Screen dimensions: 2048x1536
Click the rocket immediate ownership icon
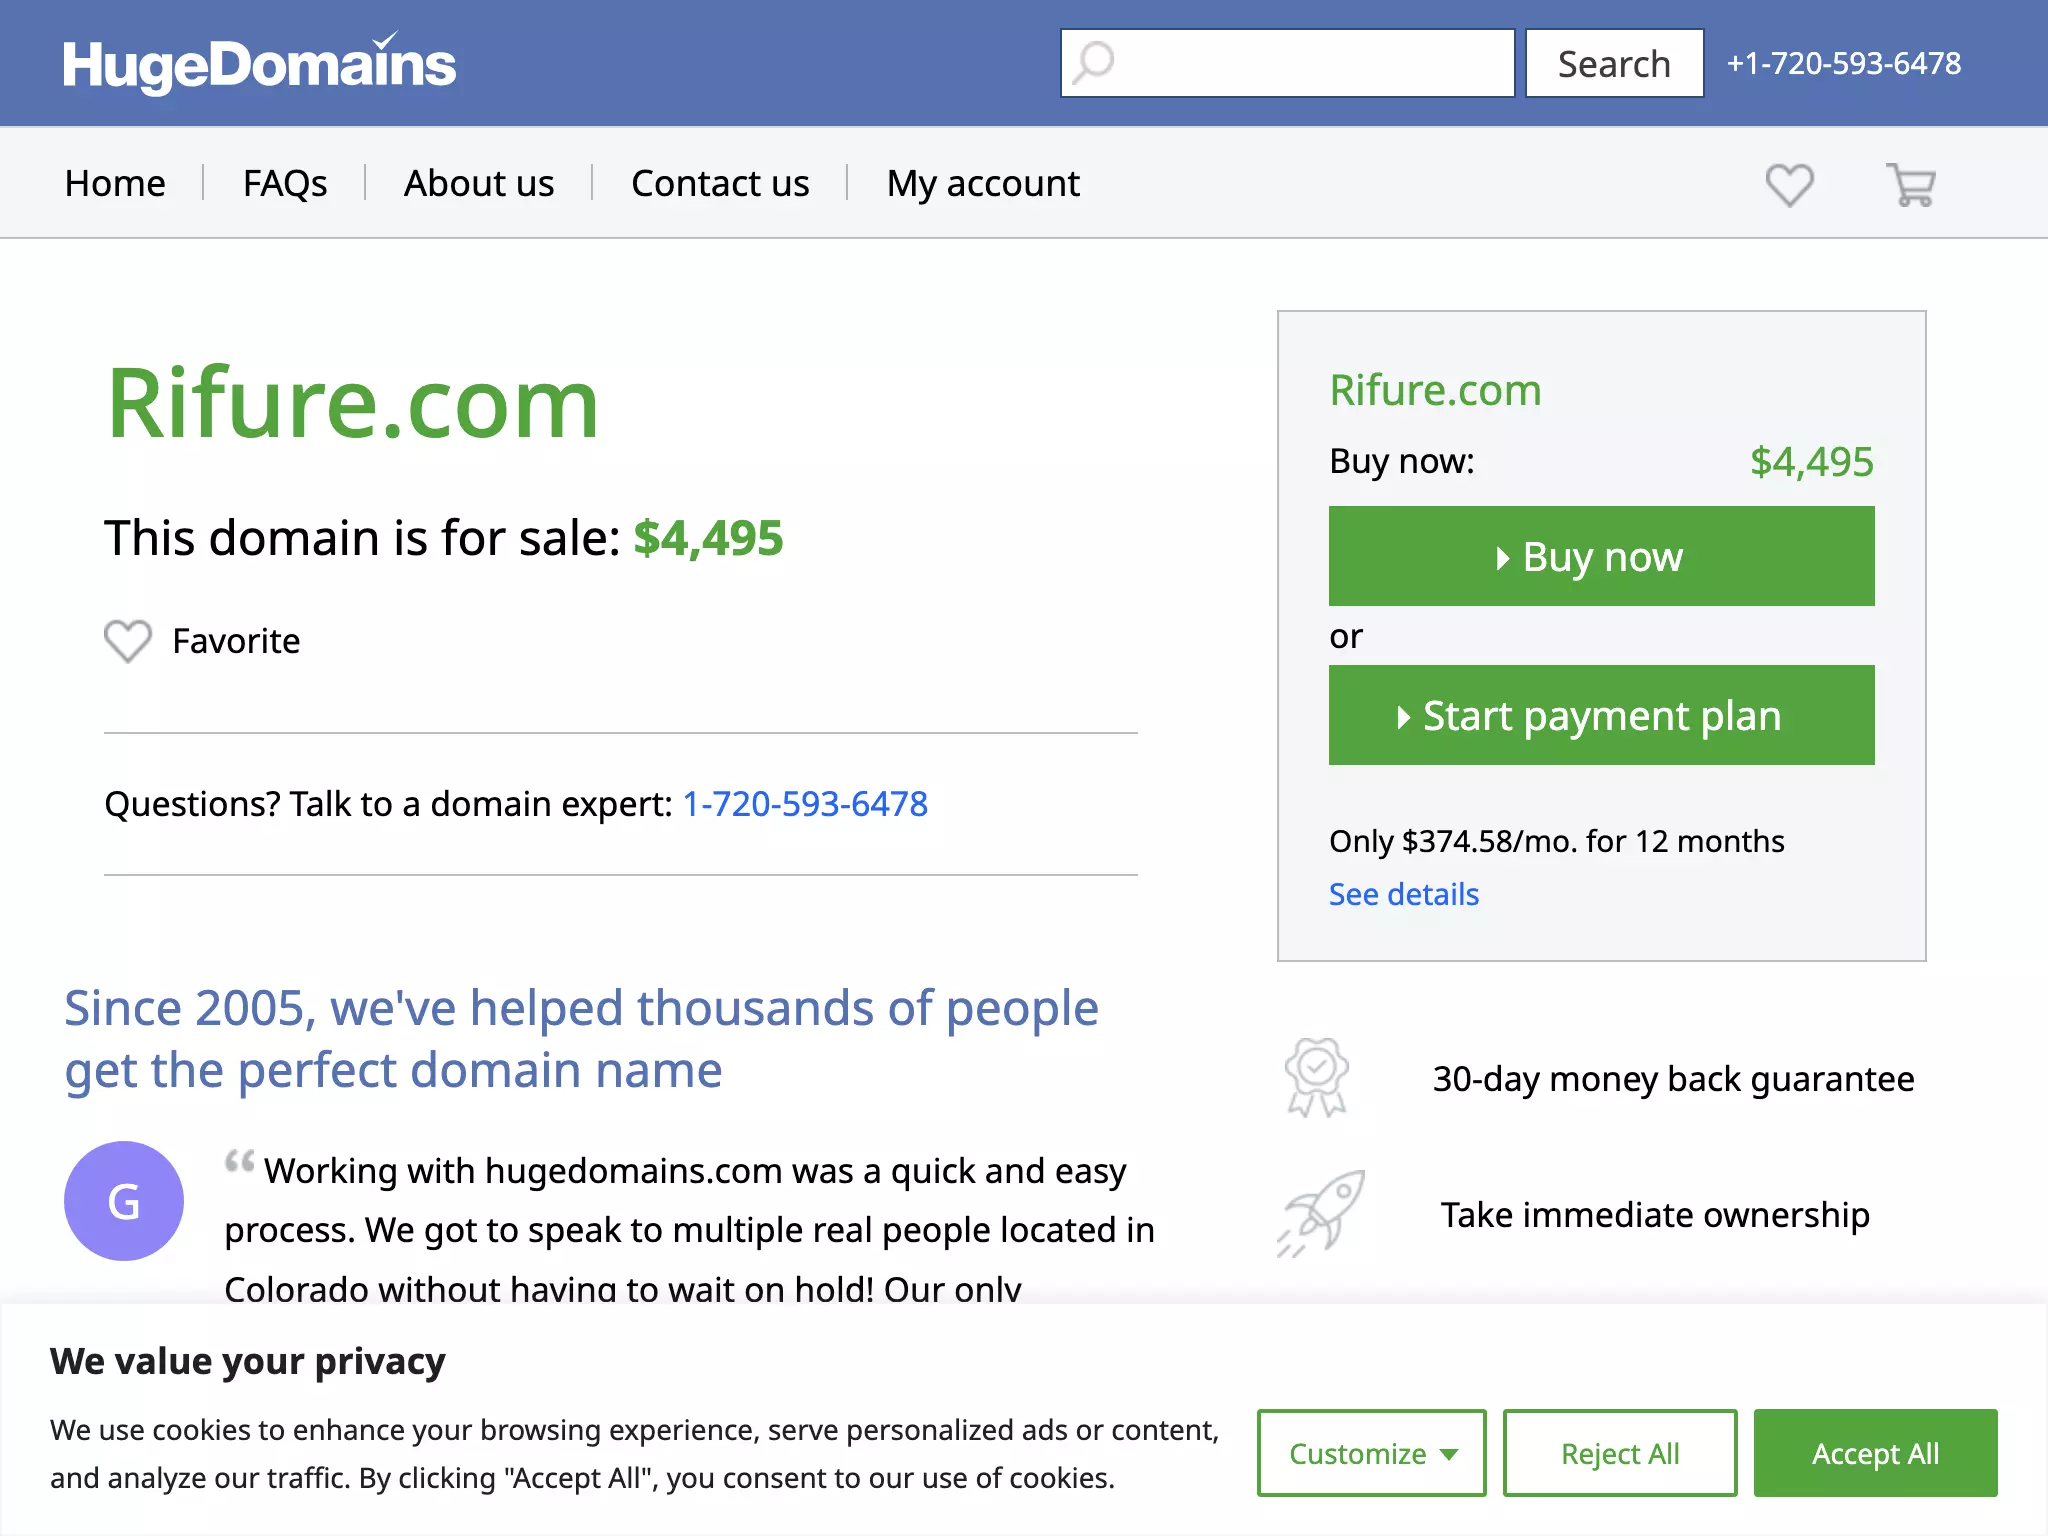(x=1321, y=1214)
